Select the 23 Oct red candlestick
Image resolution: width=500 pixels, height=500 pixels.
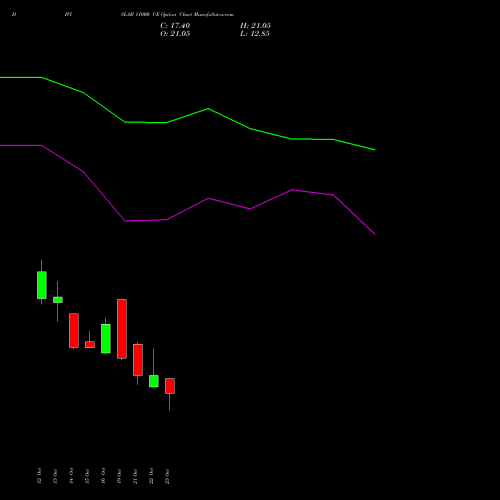point(170,386)
